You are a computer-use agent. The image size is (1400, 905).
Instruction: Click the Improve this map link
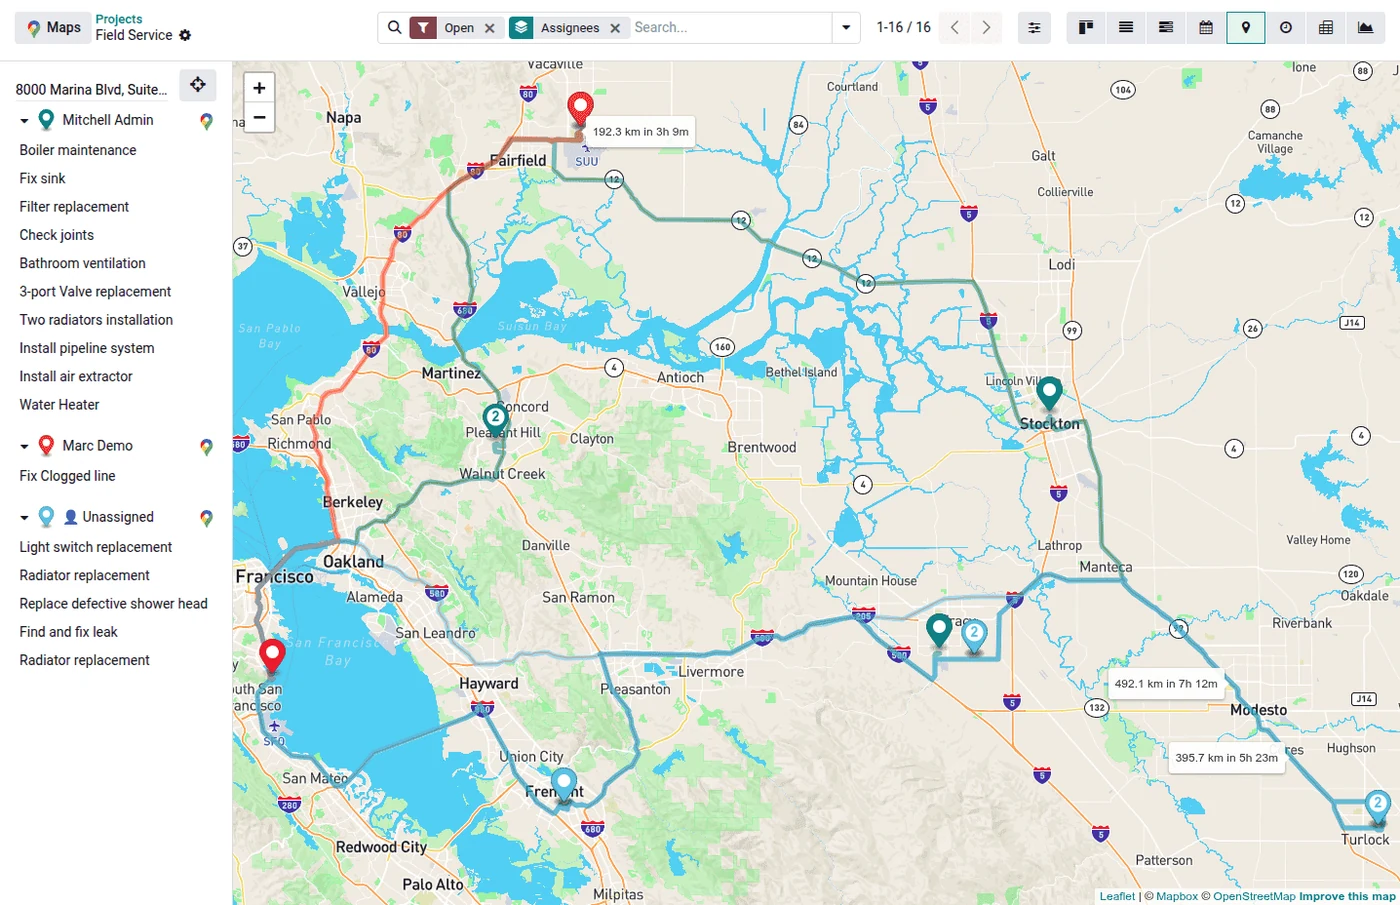[1347, 897]
